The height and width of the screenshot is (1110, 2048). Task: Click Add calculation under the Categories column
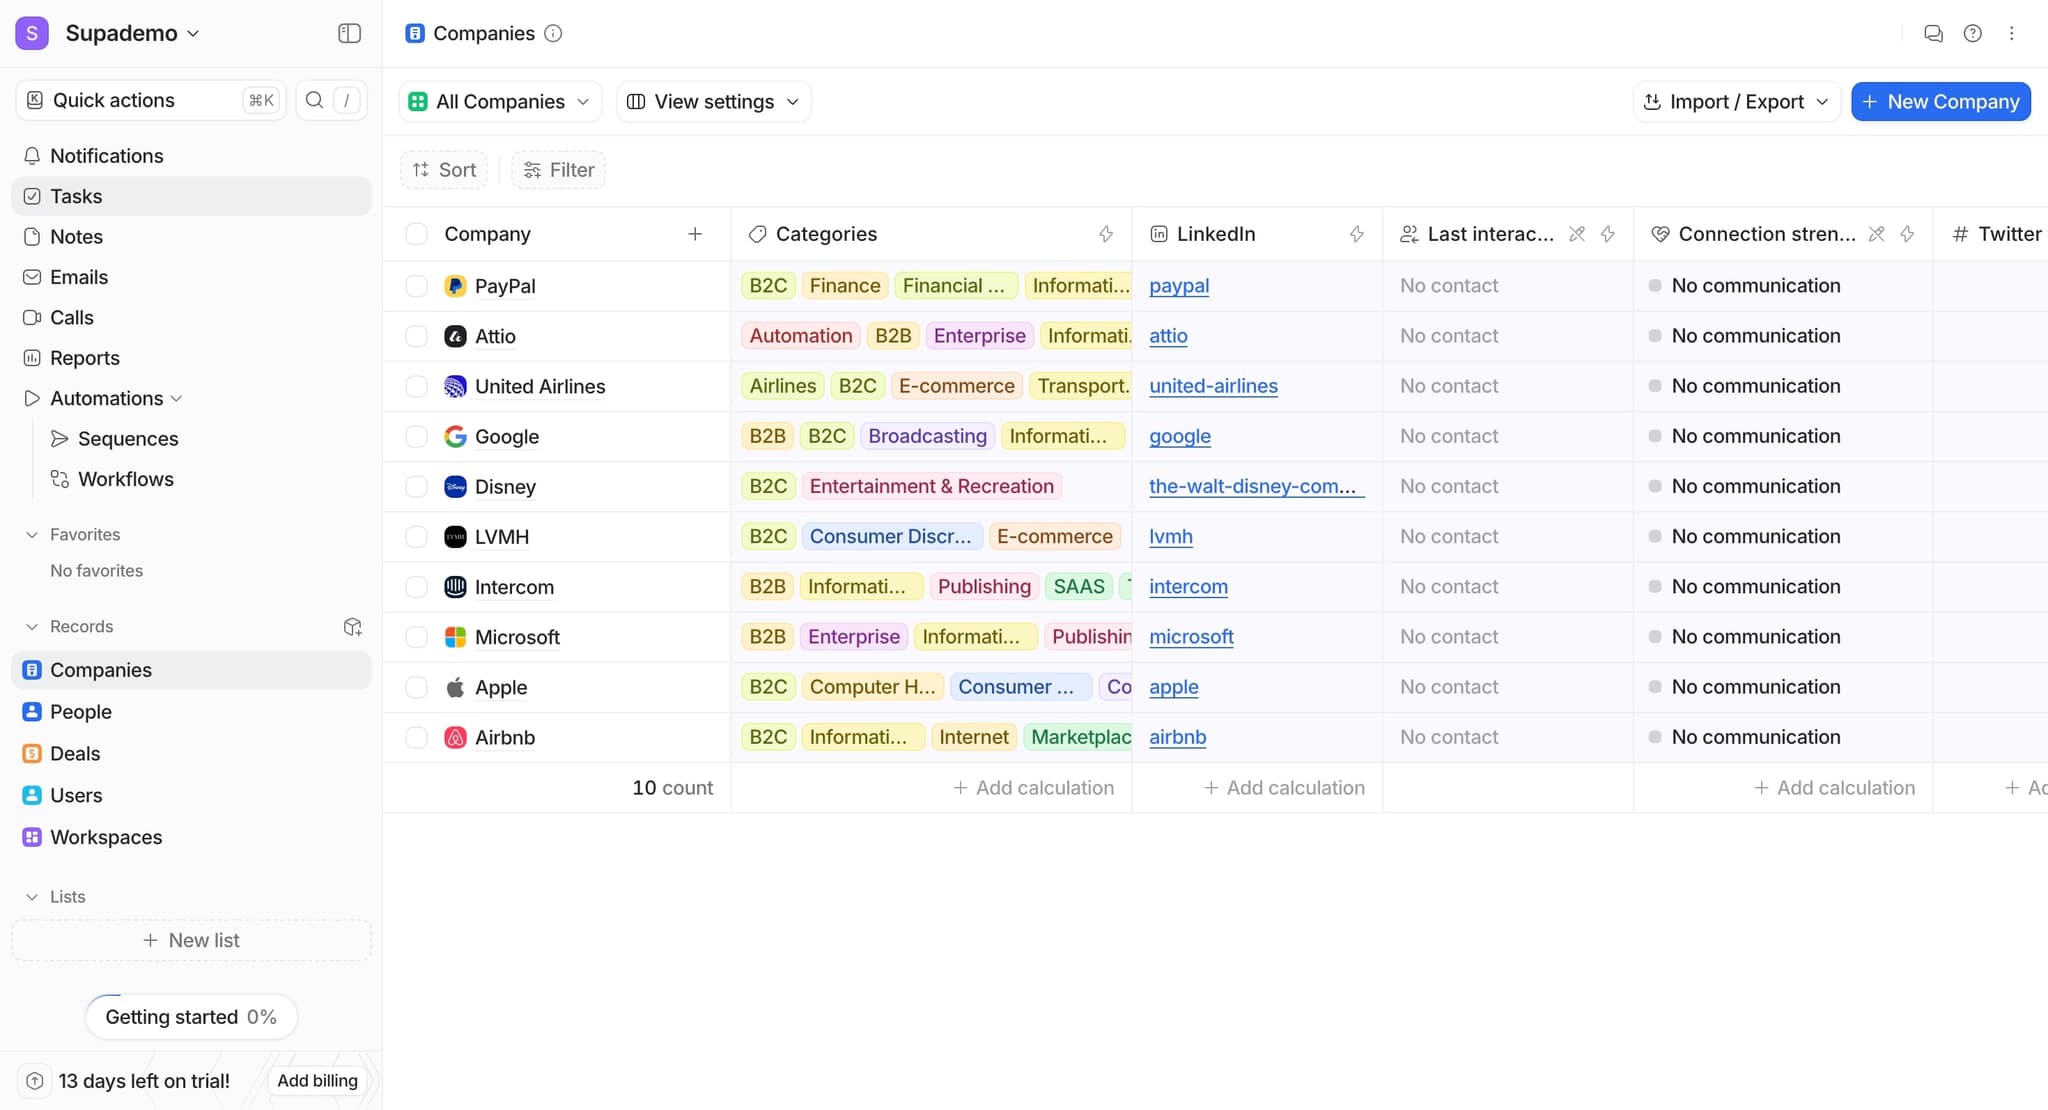click(1033, 787)
